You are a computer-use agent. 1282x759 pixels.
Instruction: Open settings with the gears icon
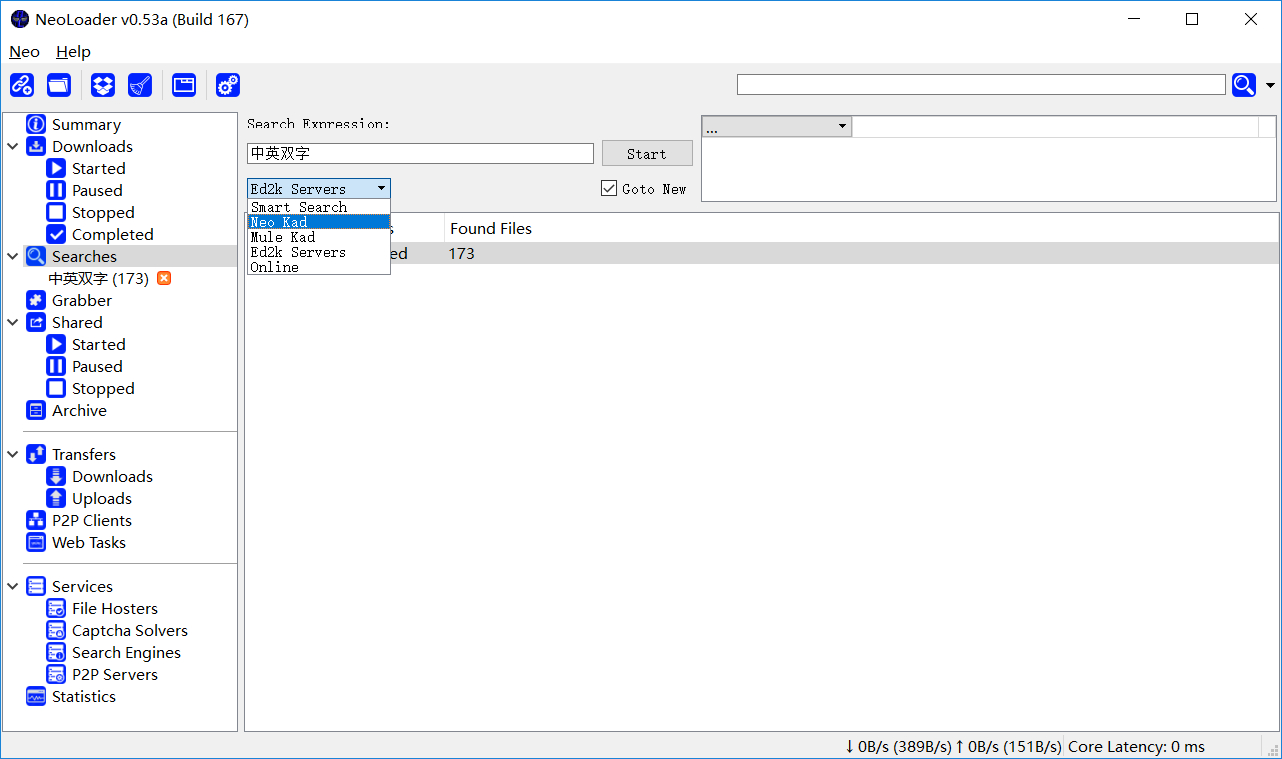tap(228, 85)
